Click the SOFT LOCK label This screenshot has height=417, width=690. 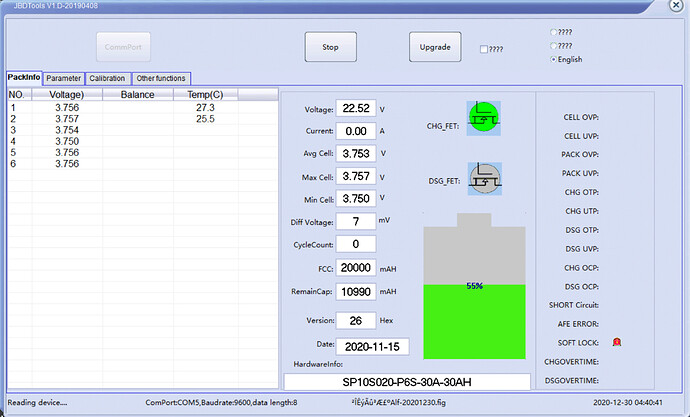[578, 343]
